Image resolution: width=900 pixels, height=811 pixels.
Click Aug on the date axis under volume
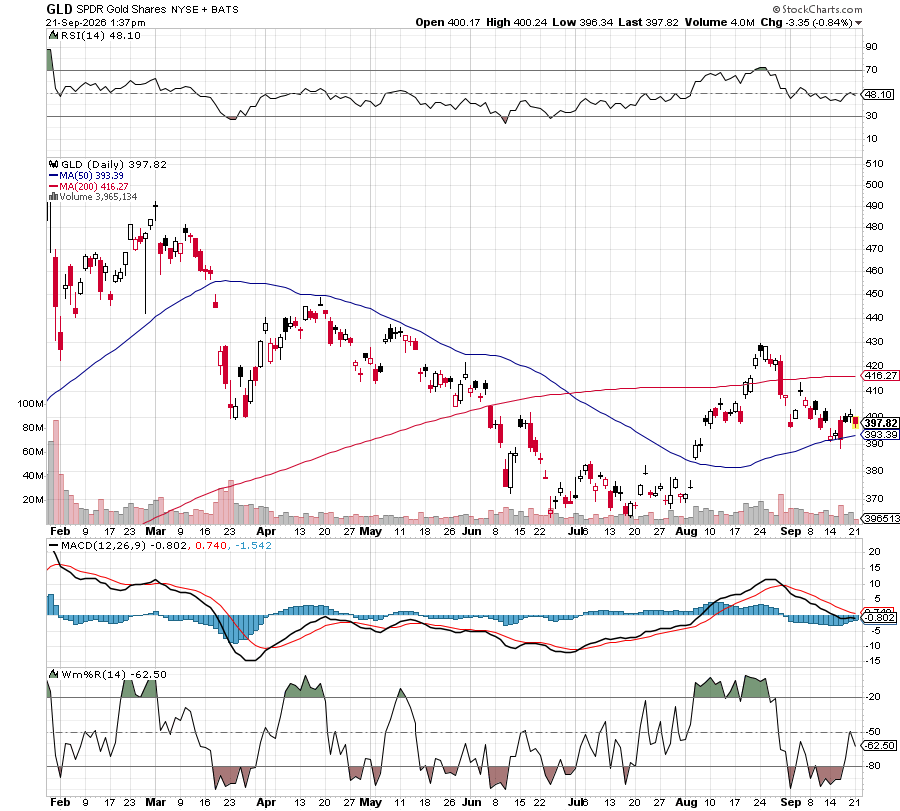pyautogui.click(x=686, y=531)
